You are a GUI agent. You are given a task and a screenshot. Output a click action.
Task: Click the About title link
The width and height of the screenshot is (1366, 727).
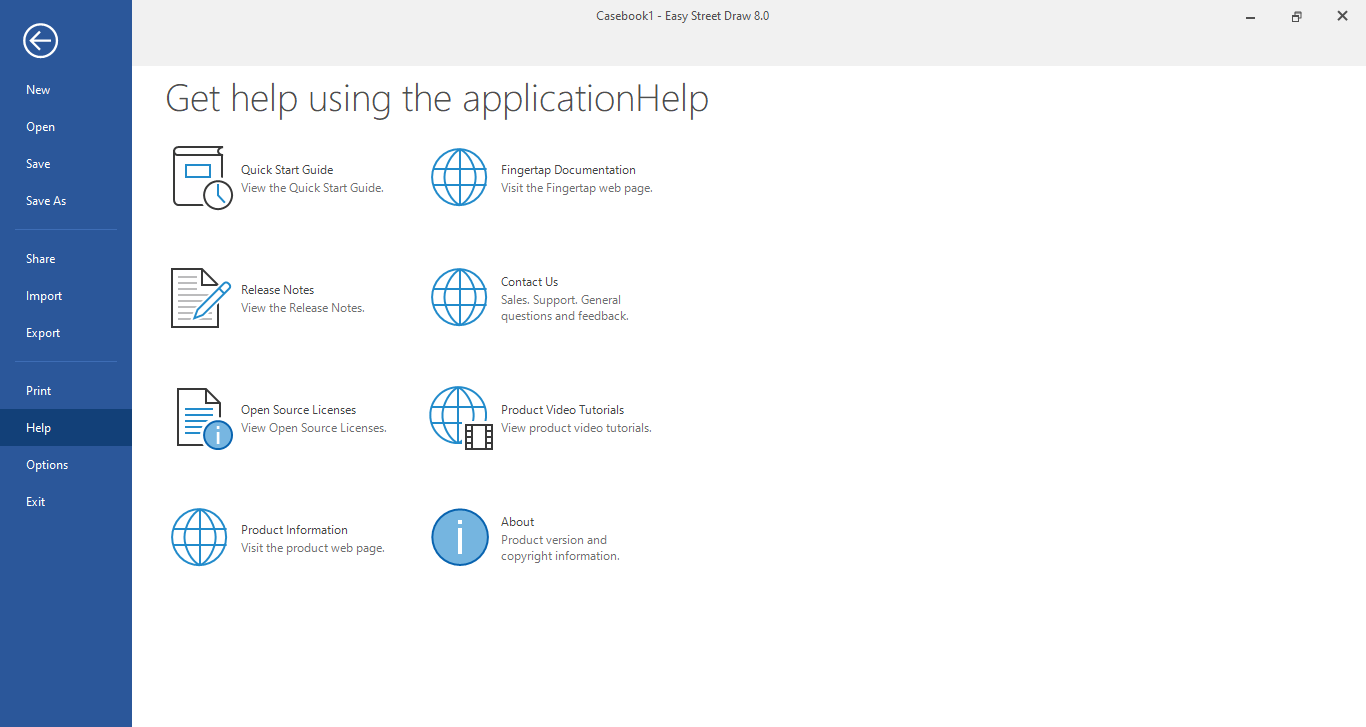517,522
